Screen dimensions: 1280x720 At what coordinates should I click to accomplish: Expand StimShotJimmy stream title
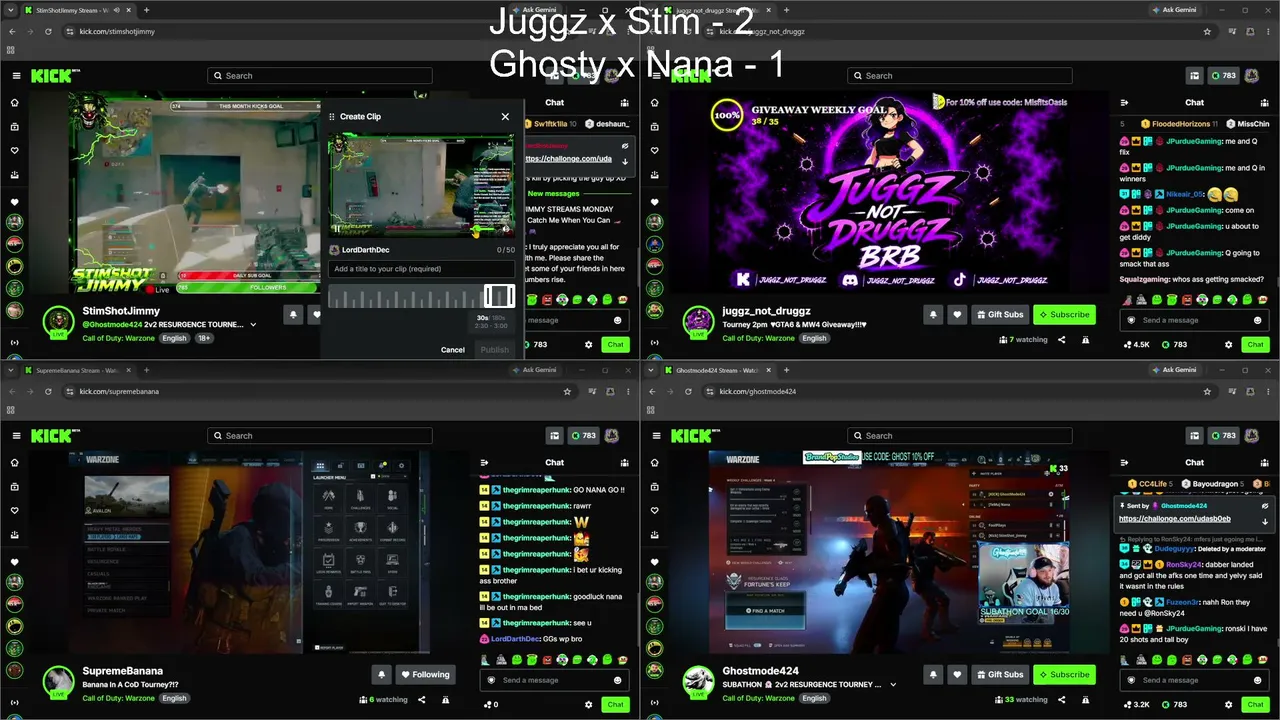[253, 325]
